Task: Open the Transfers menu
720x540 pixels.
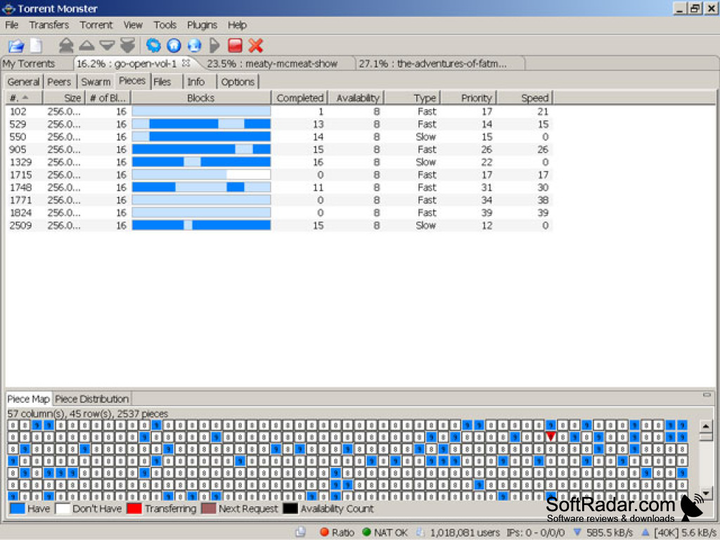Action: [x=49, y=25]
